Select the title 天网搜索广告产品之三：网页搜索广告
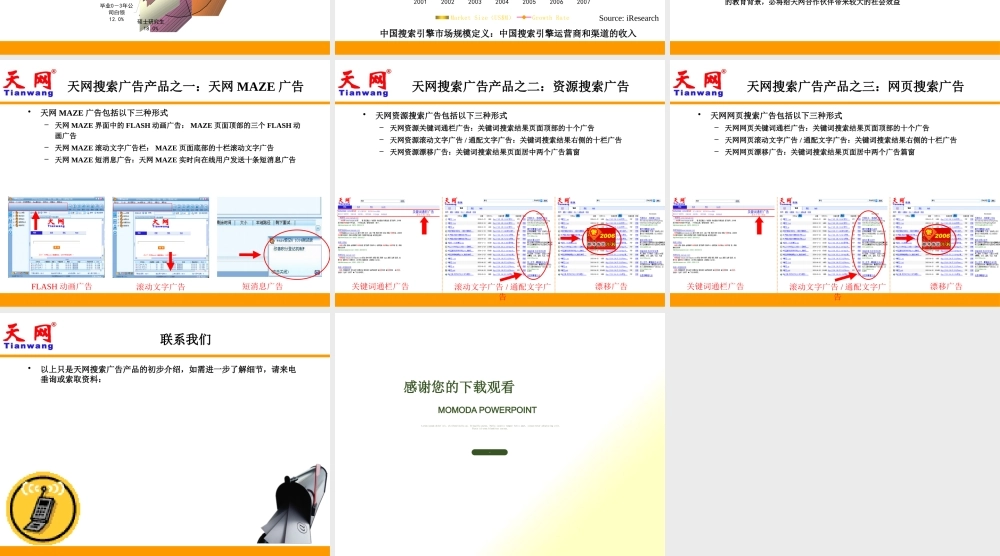The image size is (1000, 556). click(x=855, y=86)
